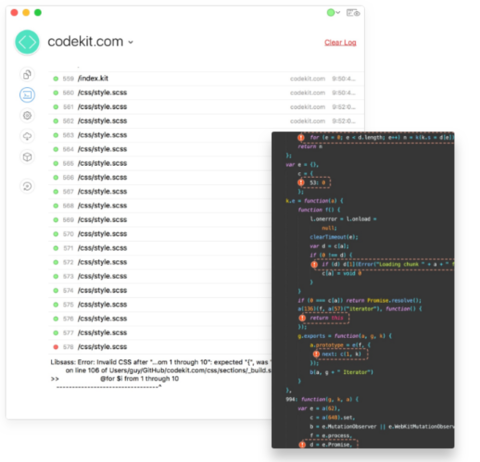Click the Clear Log link

(340, 43)
